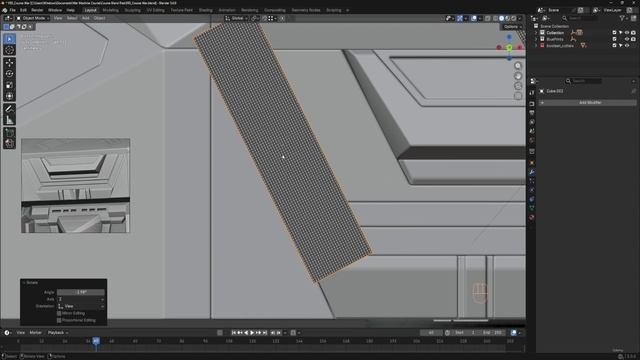Jump to timeline start button

[x=234, y=333]
